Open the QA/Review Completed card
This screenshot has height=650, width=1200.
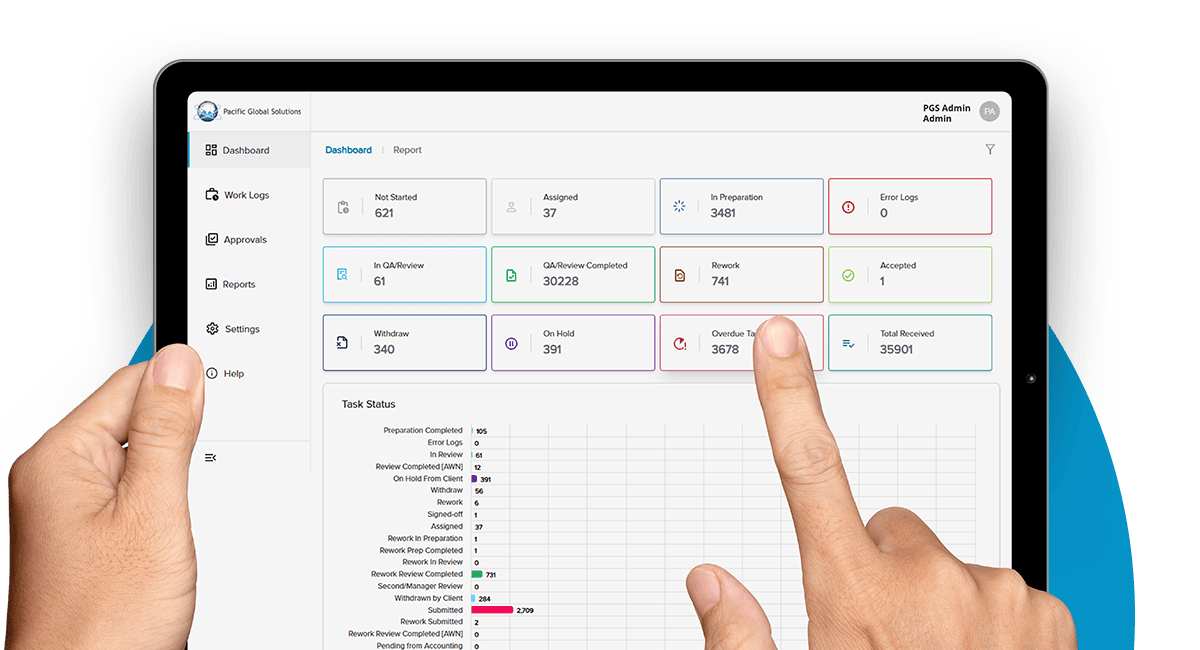pos(573,274)
